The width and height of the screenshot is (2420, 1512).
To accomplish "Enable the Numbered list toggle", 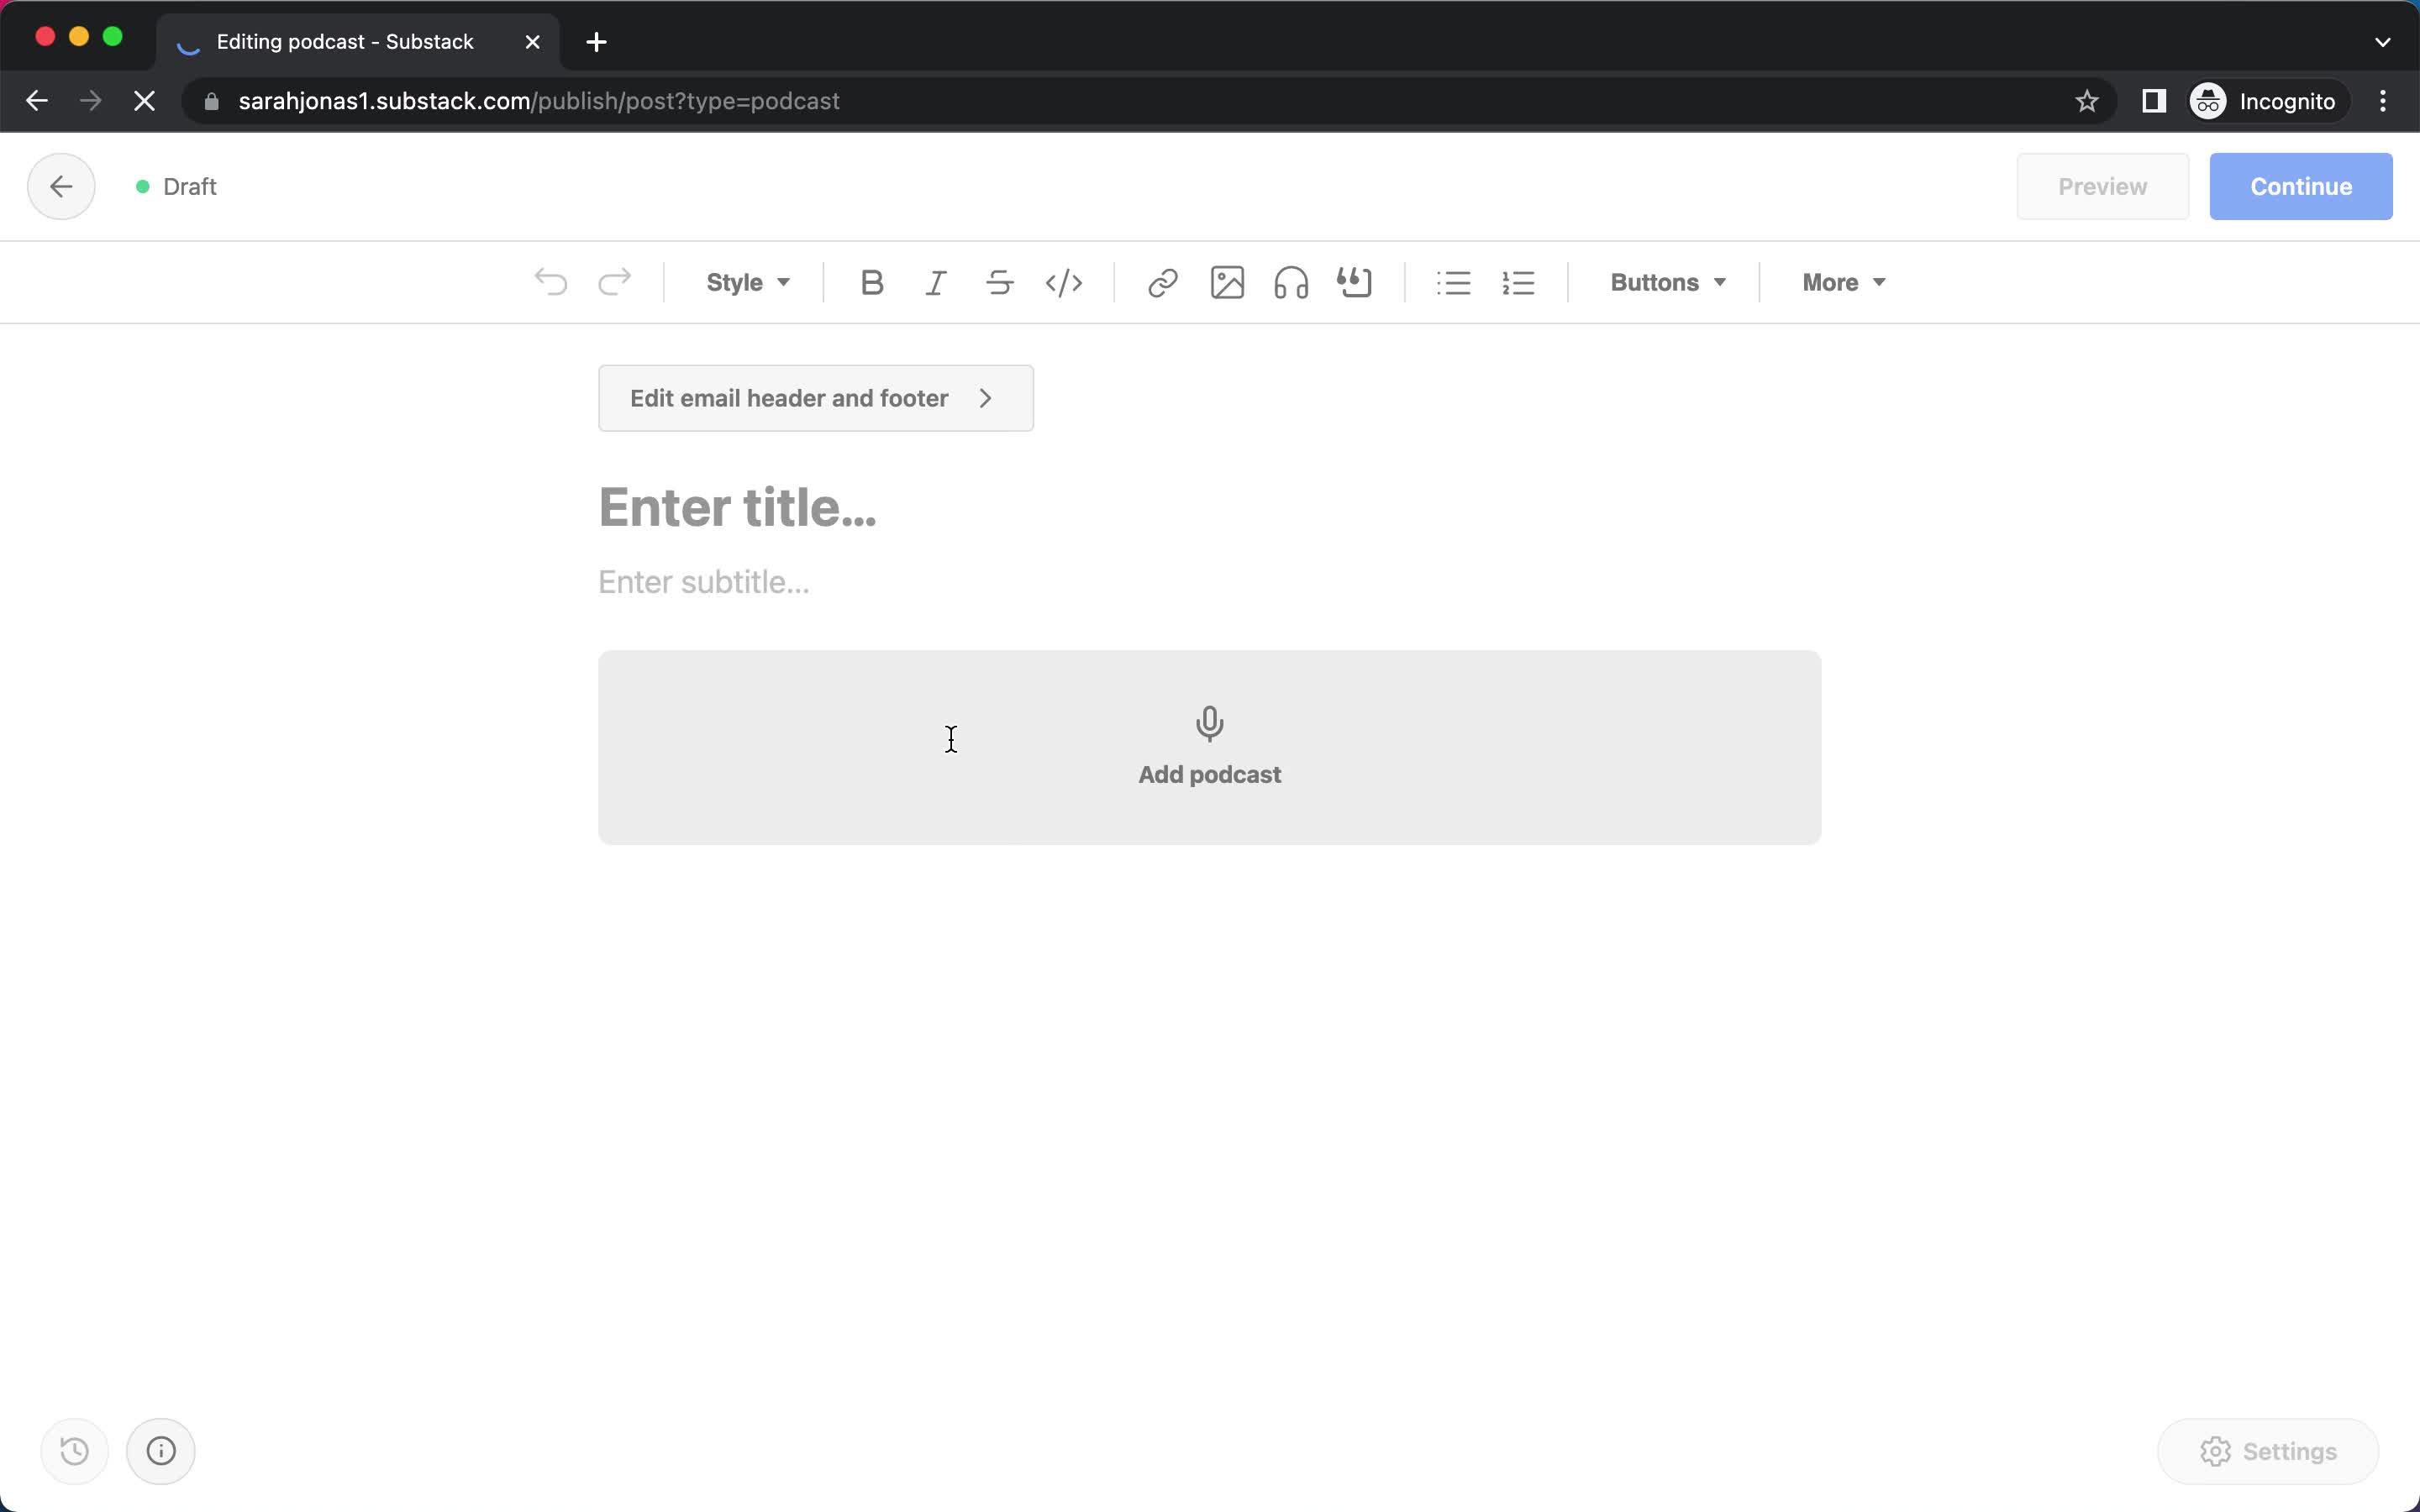I will coord(1518,281).
